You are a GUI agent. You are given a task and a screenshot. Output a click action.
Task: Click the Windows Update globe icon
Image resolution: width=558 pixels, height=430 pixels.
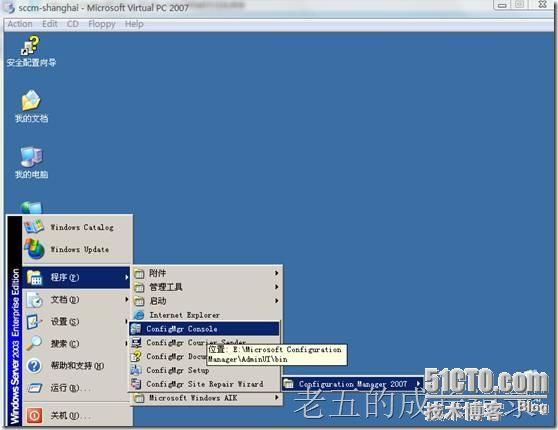point(34,248)
